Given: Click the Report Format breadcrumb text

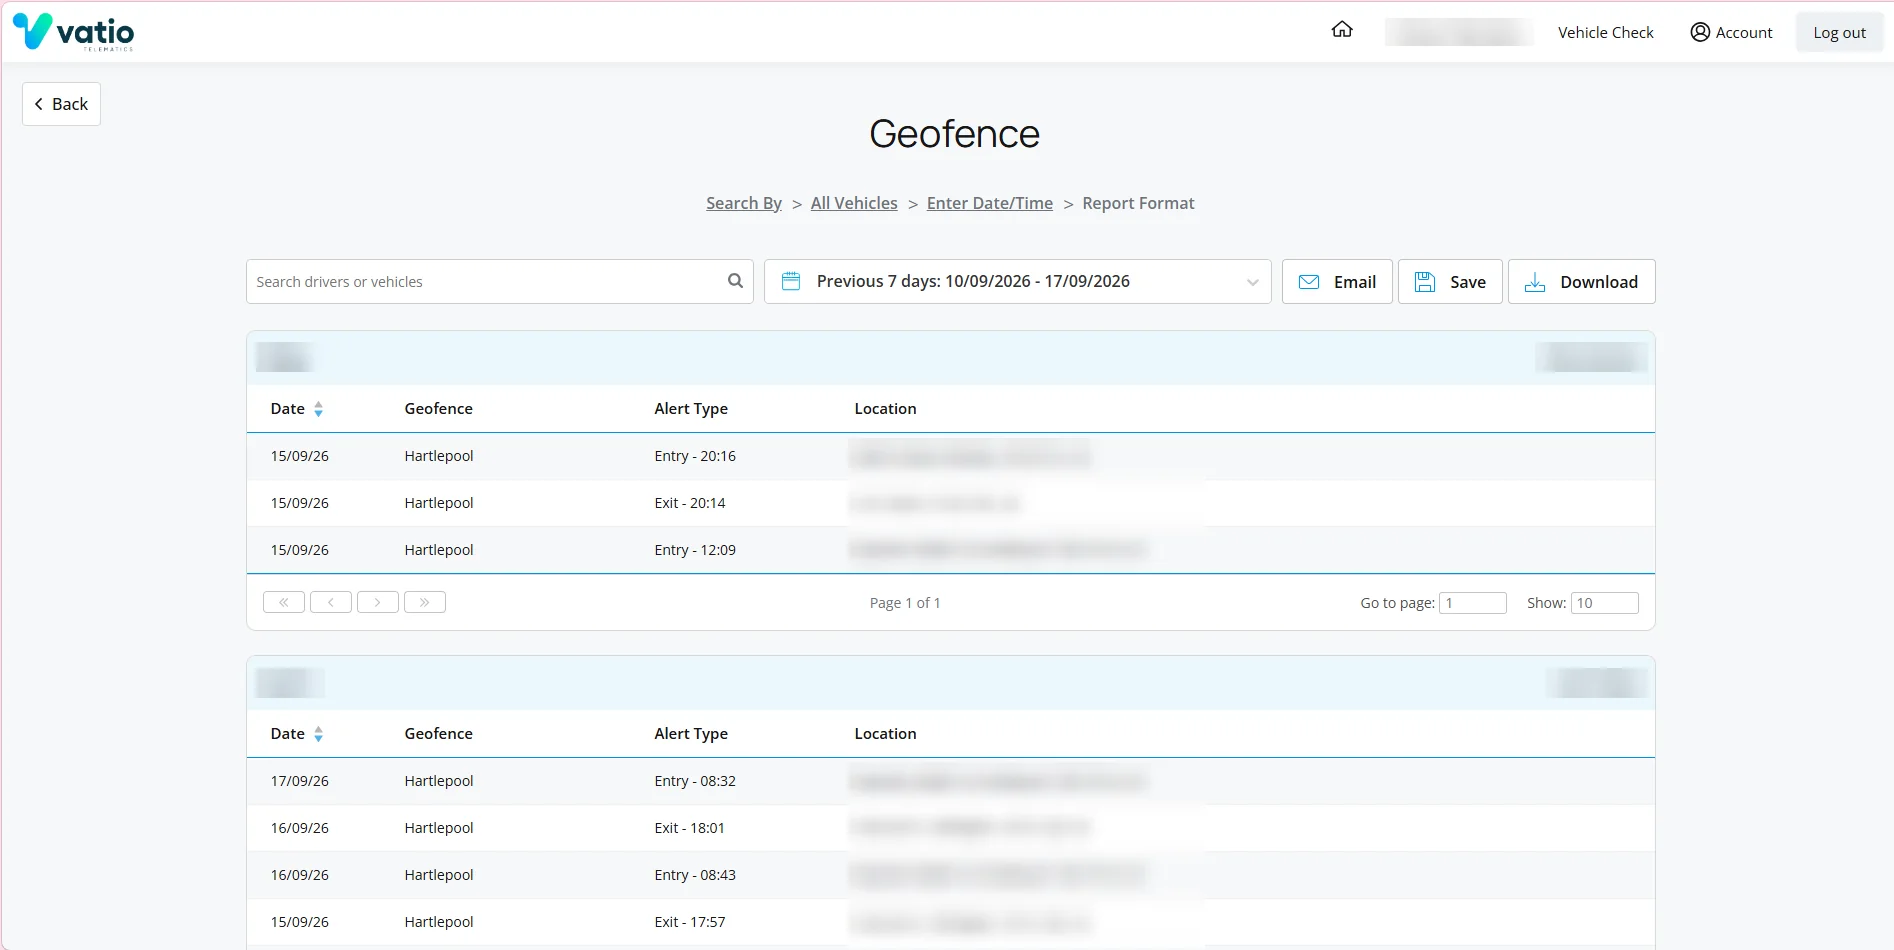Looking at the screenshot, I should point(1138,203).
